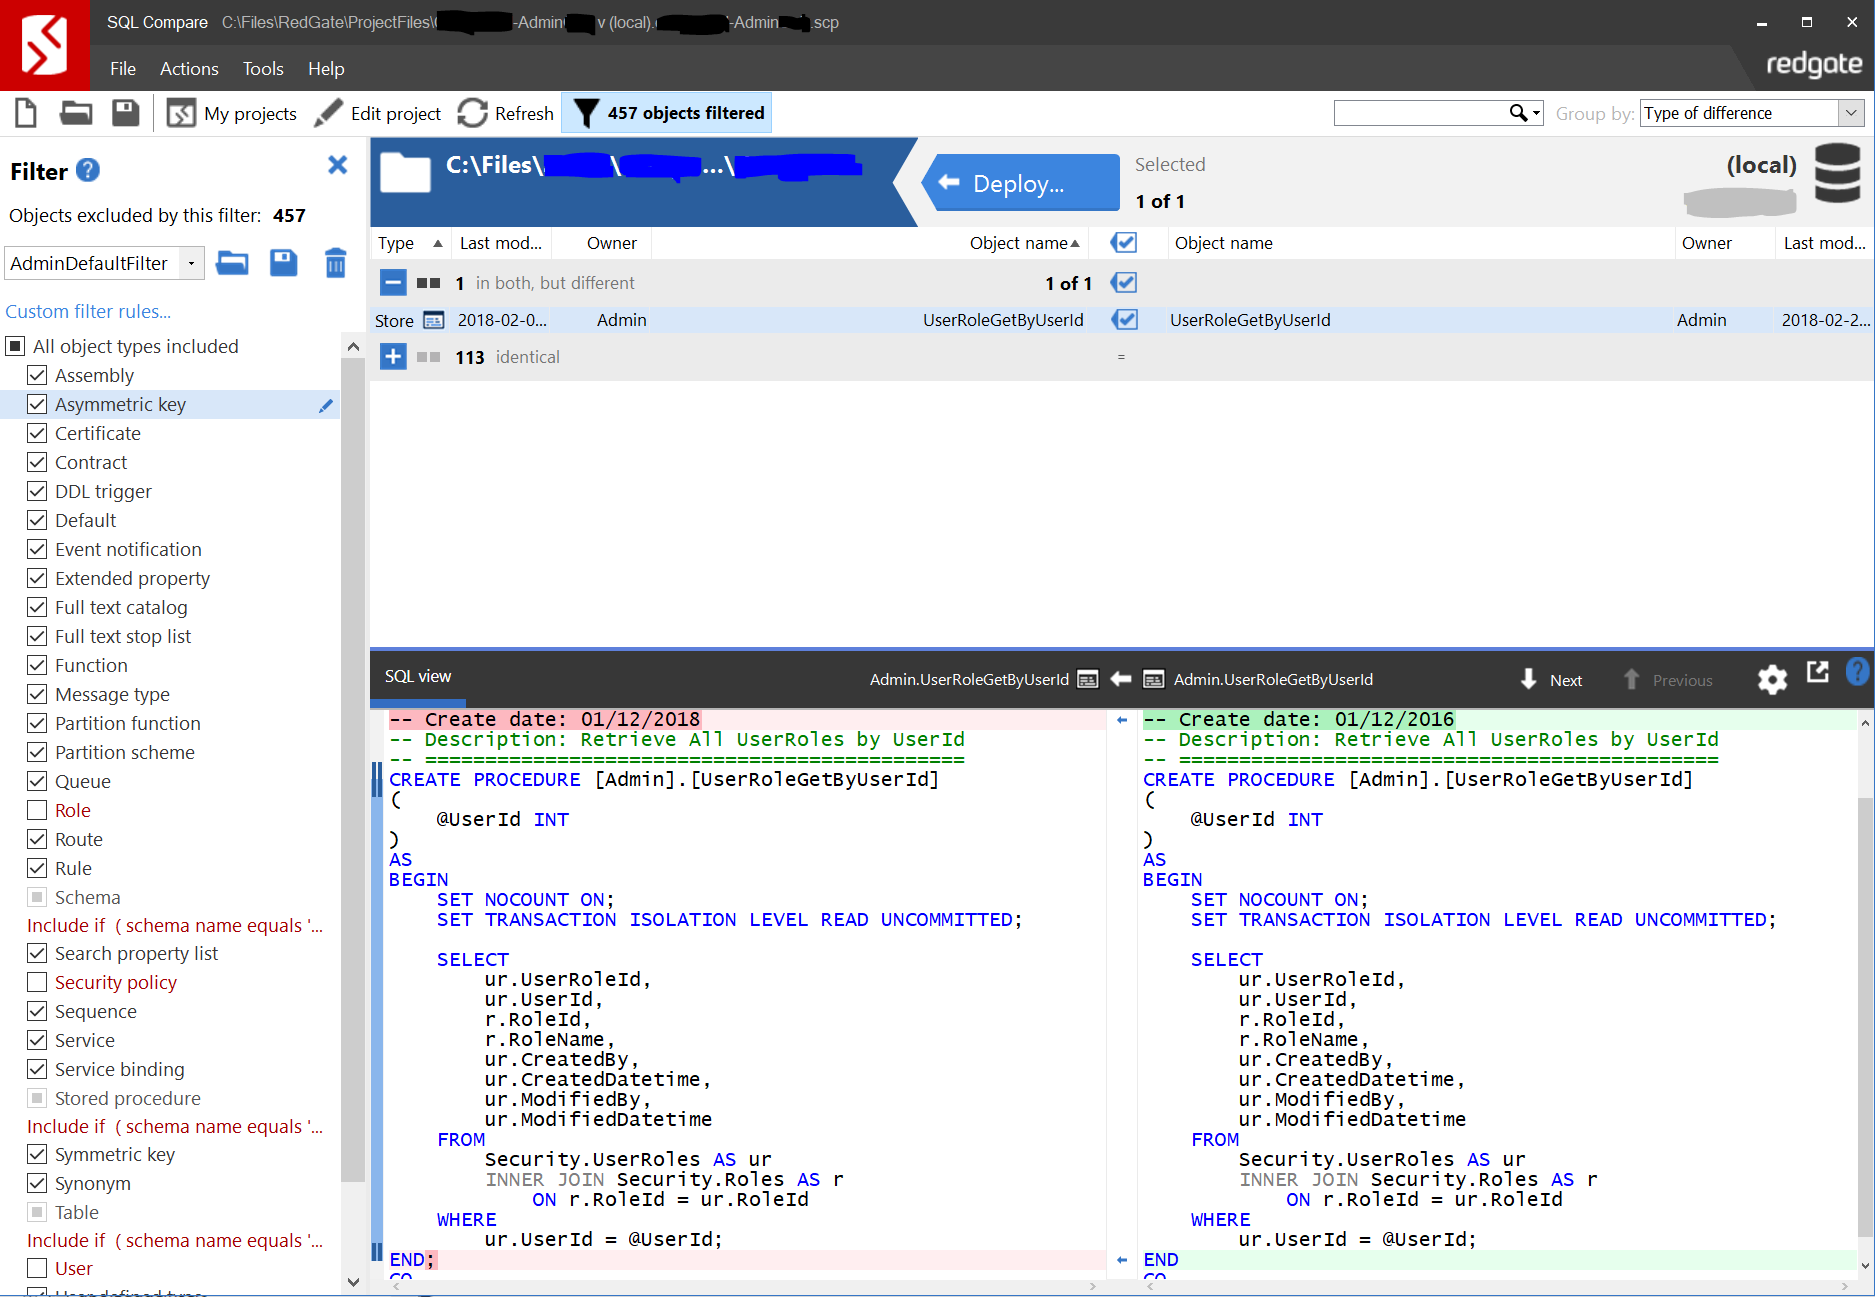The width and height of the screenshot is (1875, 1297).
Task: Pop out SQL view window
Action: point(1818,672)
